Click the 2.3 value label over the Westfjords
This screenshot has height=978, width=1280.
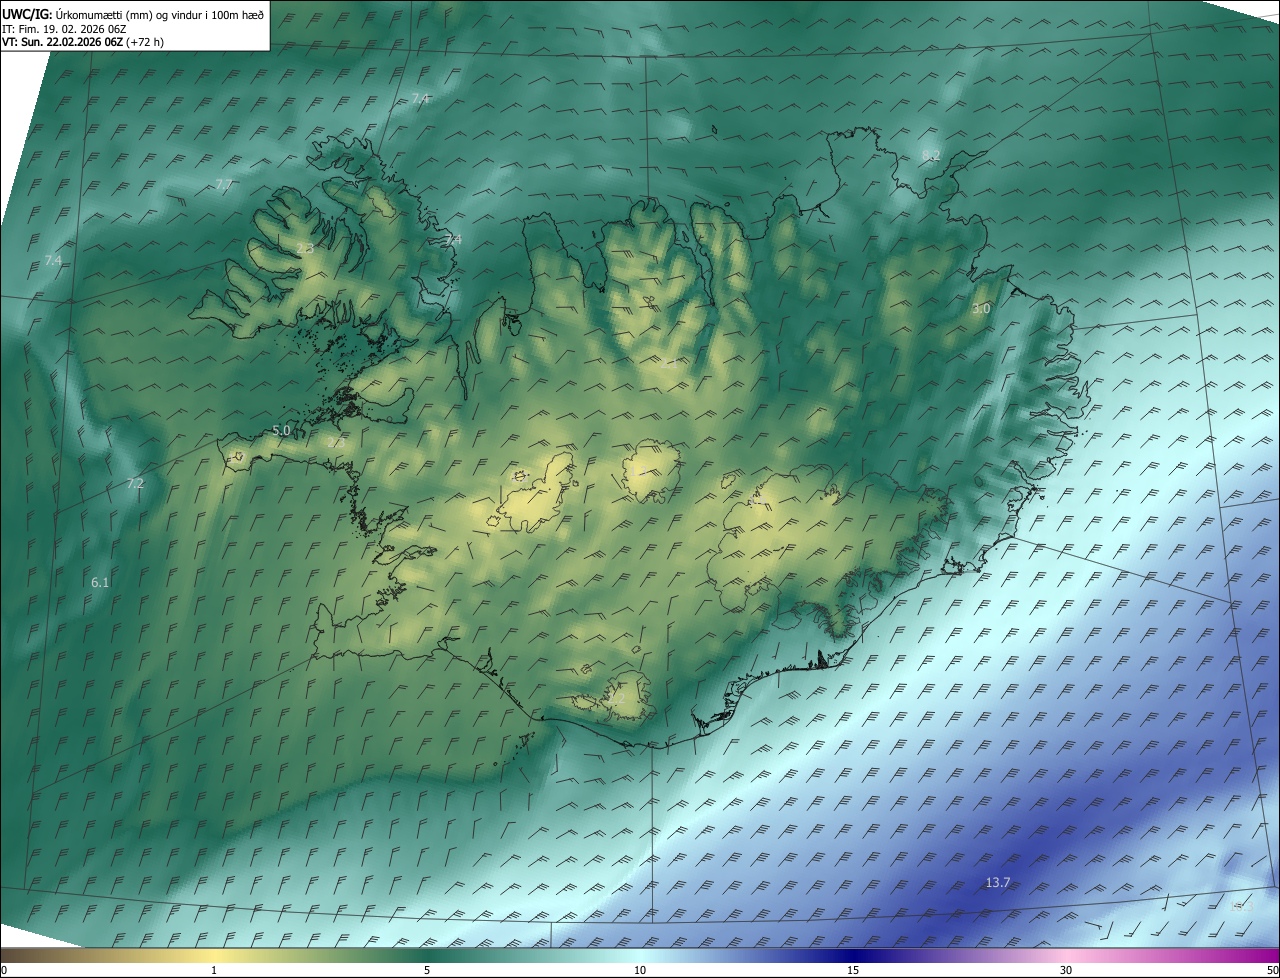(305, 248)
